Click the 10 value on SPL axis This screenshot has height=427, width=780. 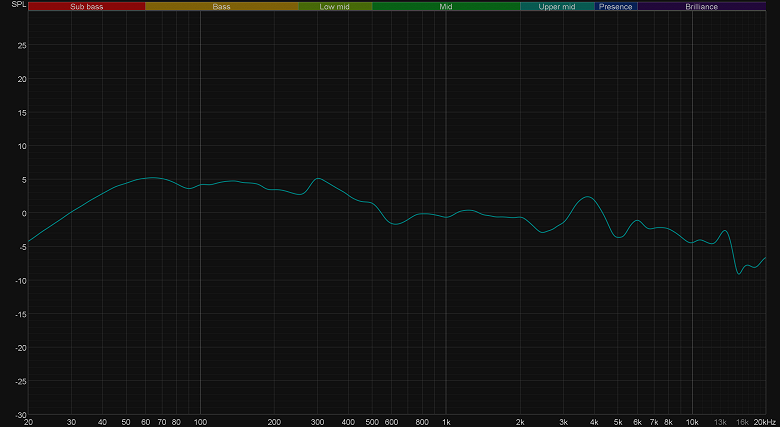(22, 146)
